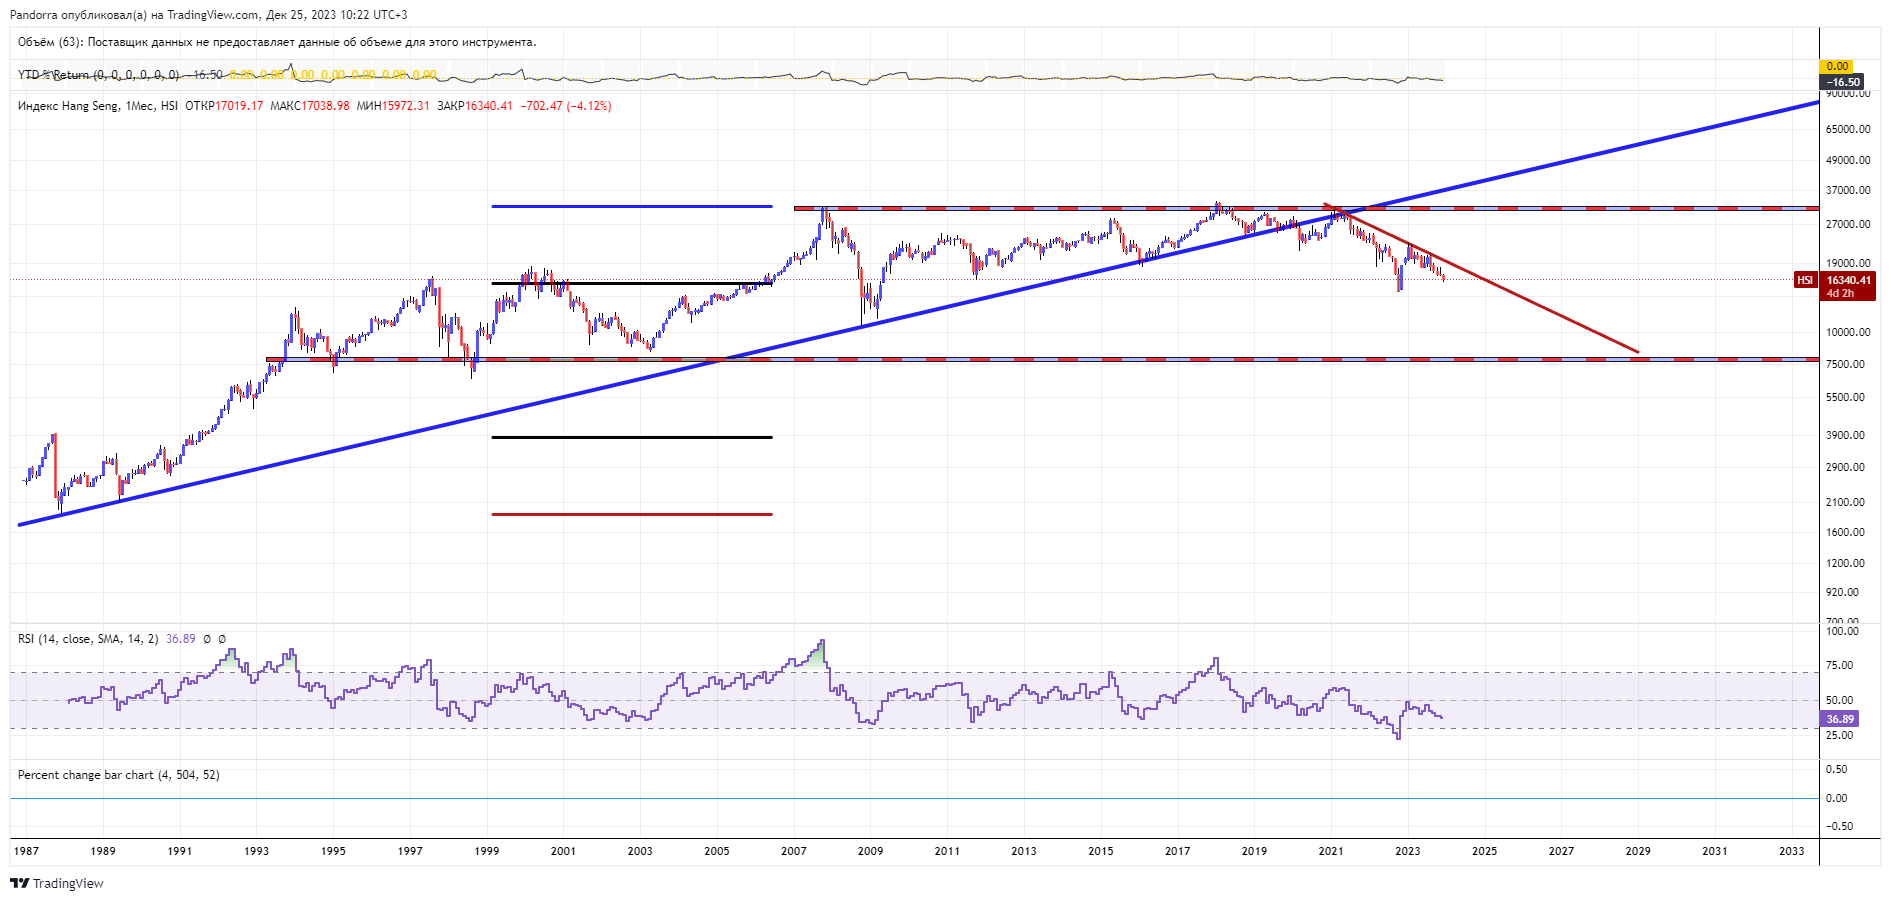This screenshot has height=901, width=1891.
Task: Click the 2007 label on the time axis
Action: pyautogui.click(x=794, y=851)
